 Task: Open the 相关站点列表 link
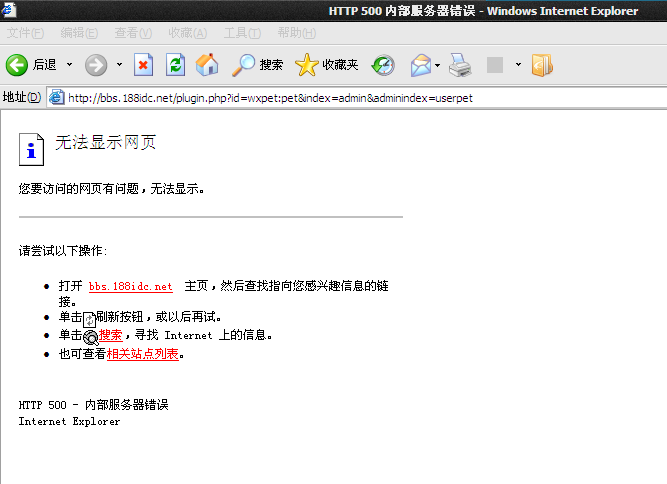pyautogui.click(x=143, y=354)
